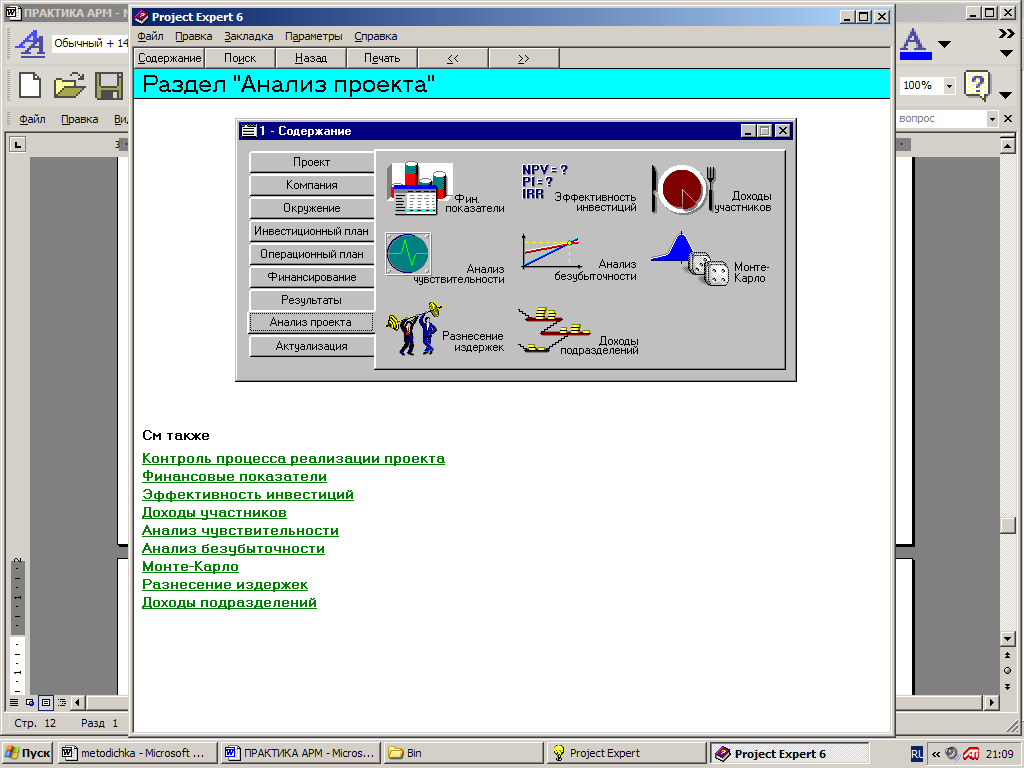Follow the Разнесение издержек link
The height and width of the screenshot is (768, 1024).
225,584
